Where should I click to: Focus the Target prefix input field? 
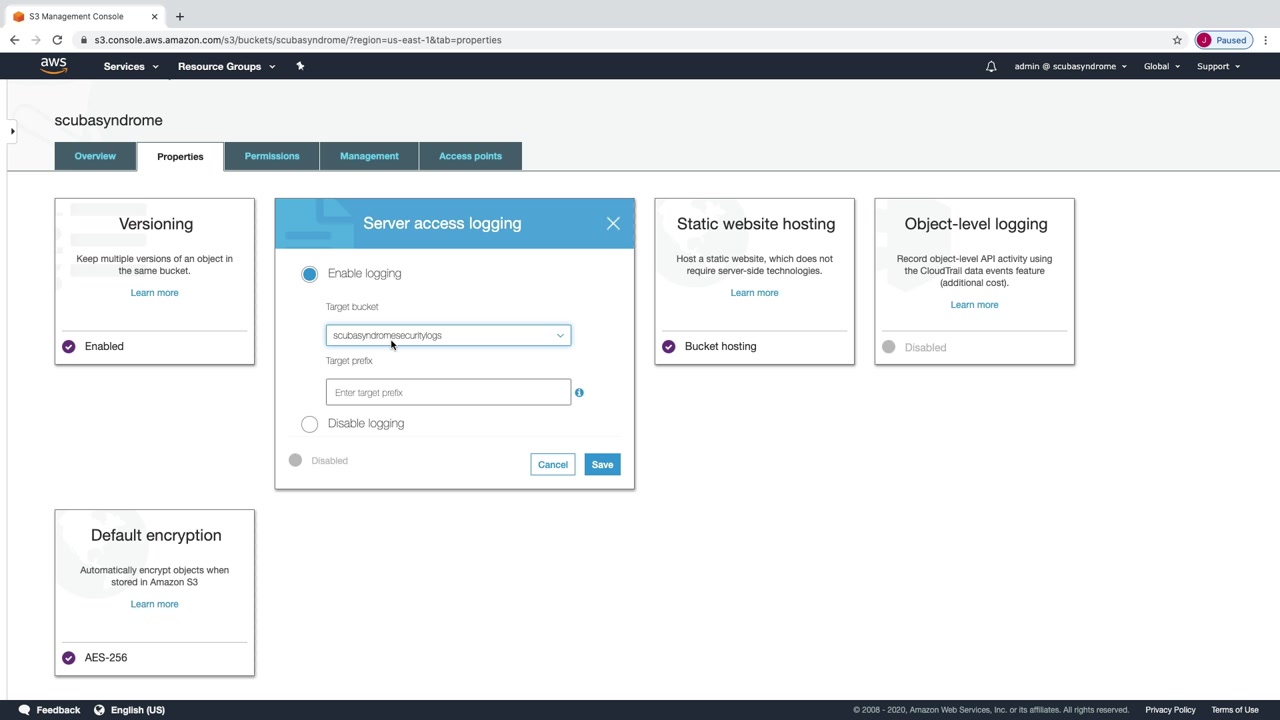click(x=448, y=392)
